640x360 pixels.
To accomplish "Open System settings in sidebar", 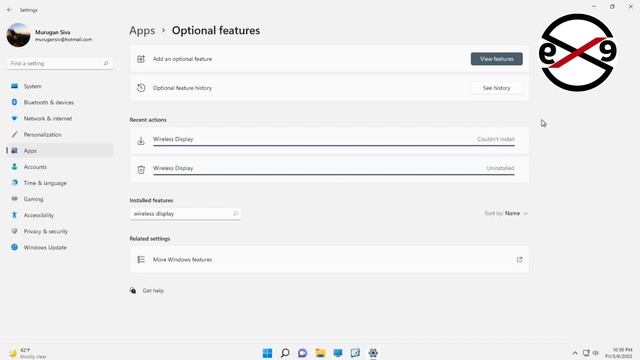I will 60,86.
